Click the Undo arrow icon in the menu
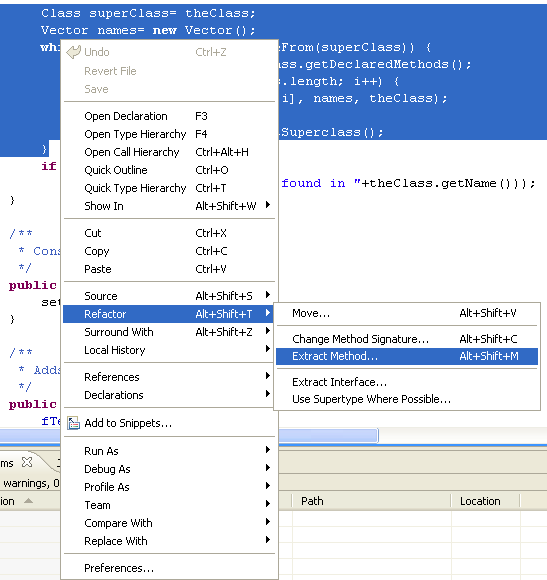Screen dimensions: 547x580 74,52
